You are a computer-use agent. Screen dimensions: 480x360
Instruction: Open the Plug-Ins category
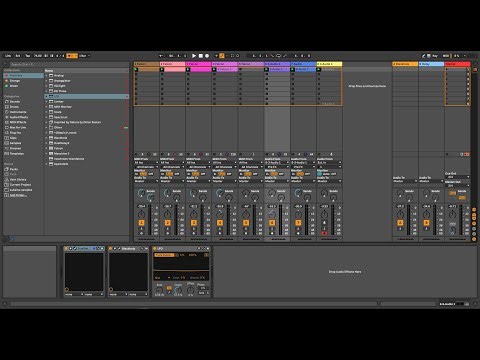coord(23,133)
